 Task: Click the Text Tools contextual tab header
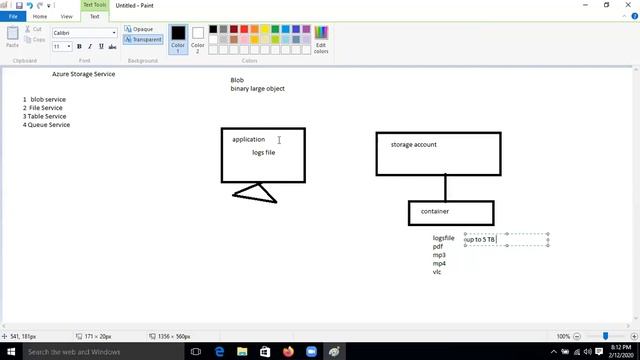(95, 5)
